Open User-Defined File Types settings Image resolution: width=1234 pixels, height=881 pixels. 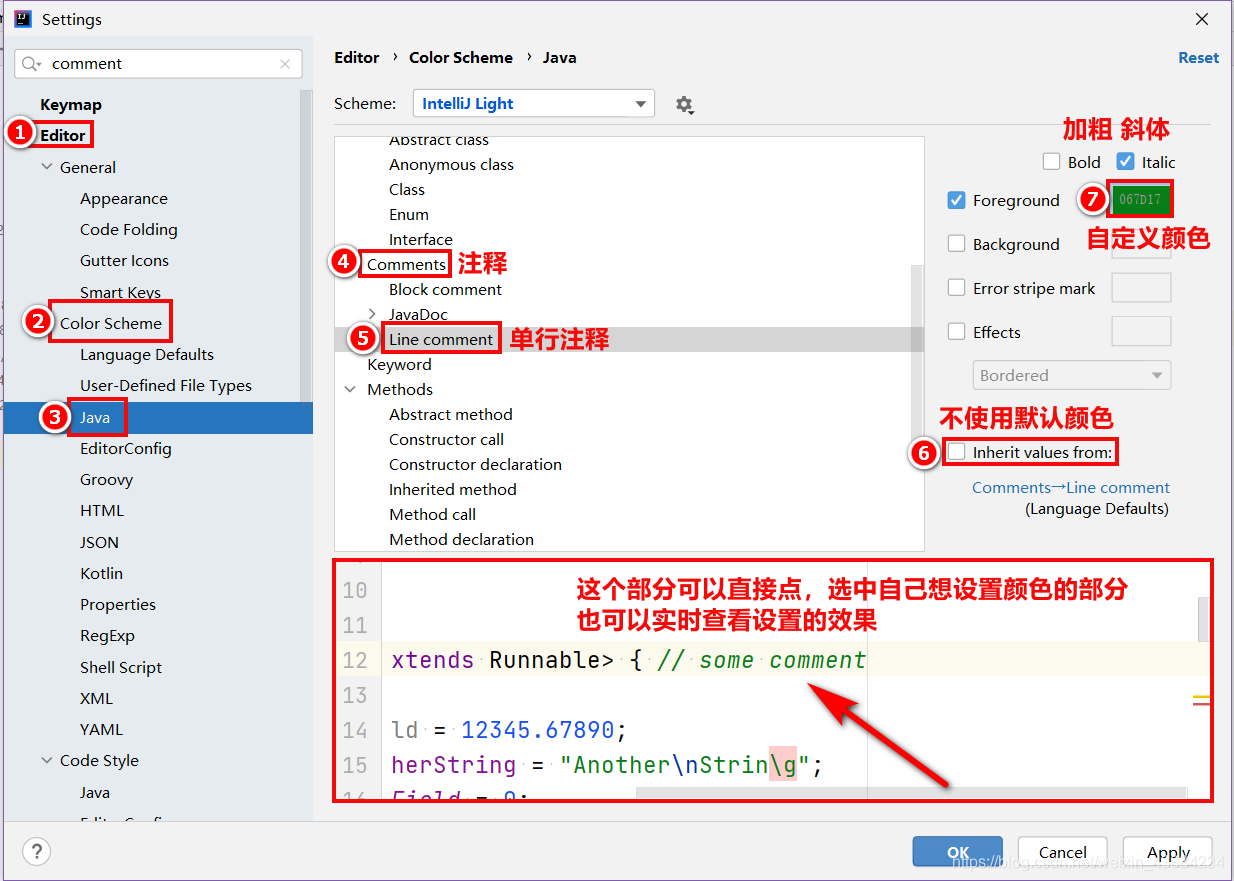(x=166, y=385)
